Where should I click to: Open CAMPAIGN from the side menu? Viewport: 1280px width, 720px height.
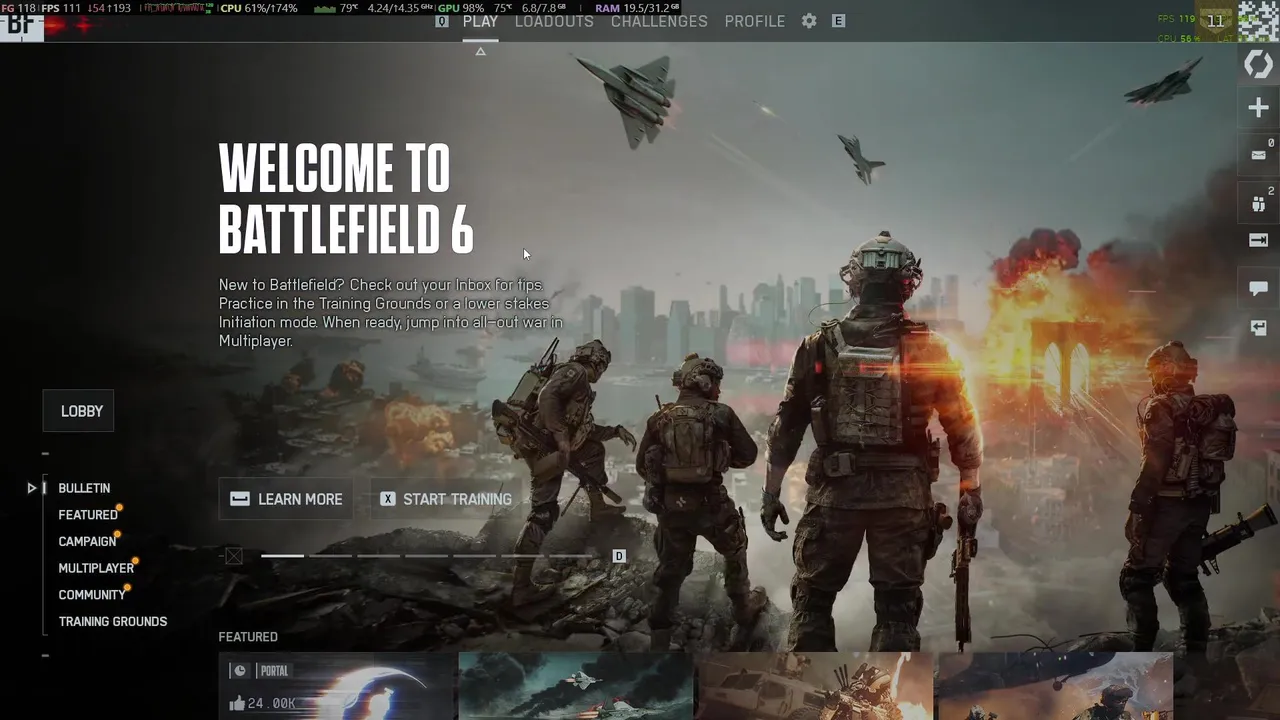[x=87, y=541]
